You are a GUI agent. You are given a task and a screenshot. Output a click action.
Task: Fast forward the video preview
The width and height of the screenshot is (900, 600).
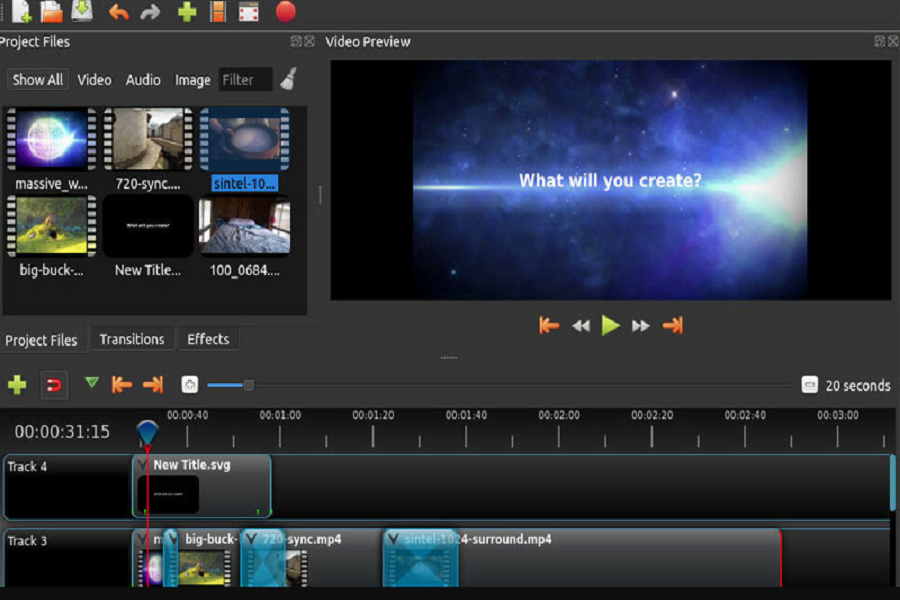tap(641, 326)
